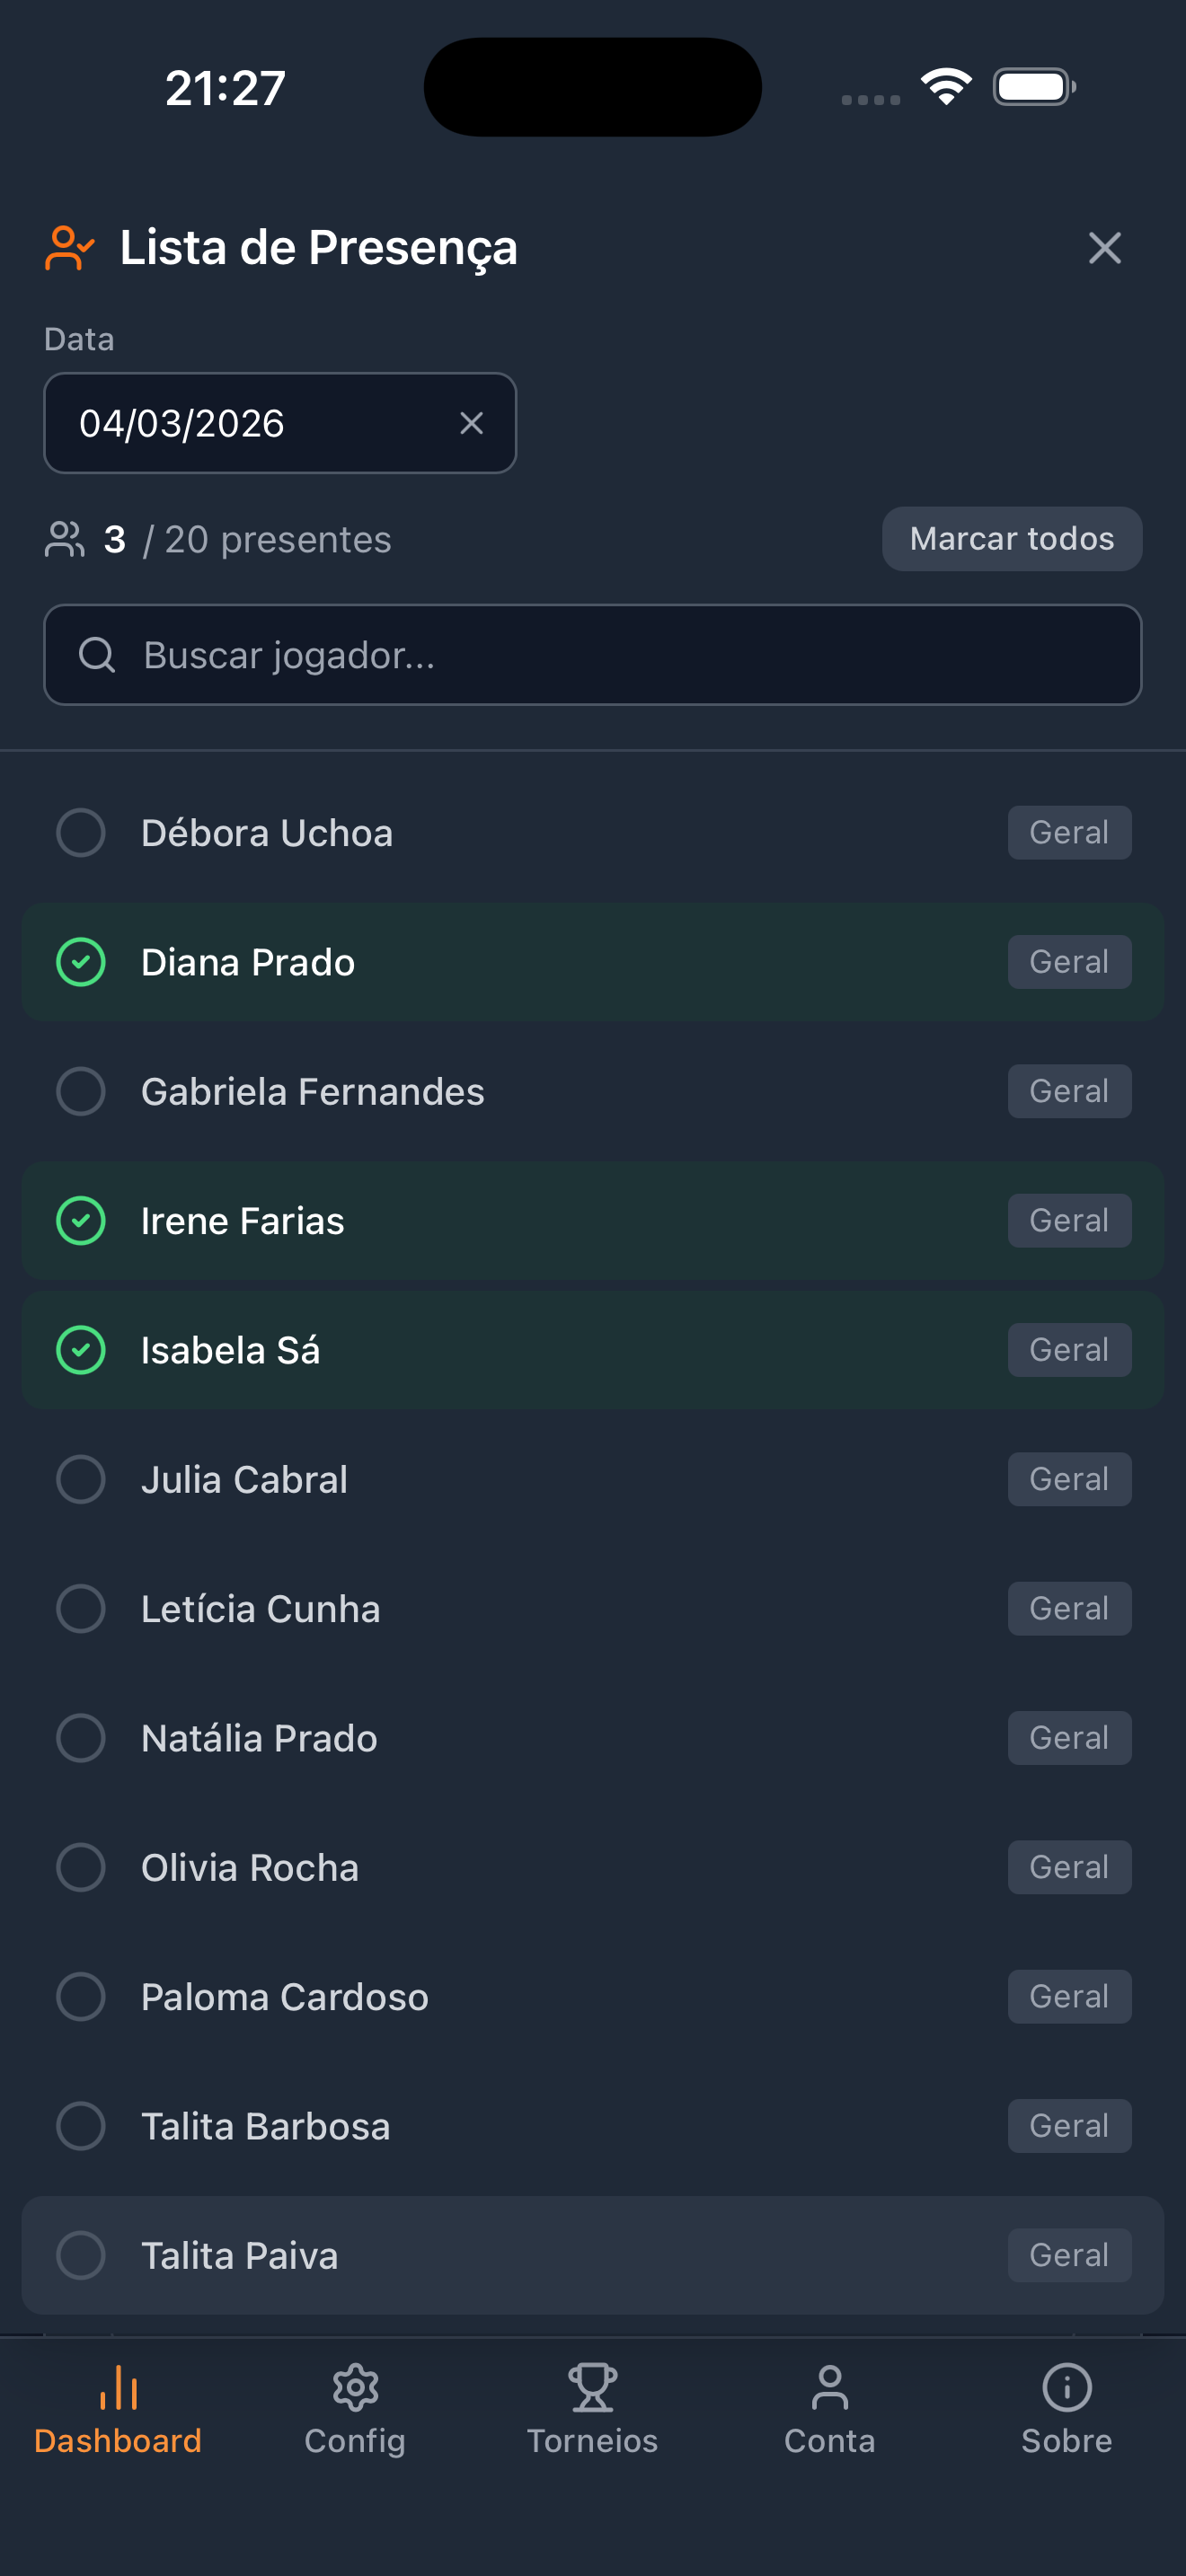Tap the search magnifier icon
The width and height of the screenshot is (1186, 2576).
97,655
